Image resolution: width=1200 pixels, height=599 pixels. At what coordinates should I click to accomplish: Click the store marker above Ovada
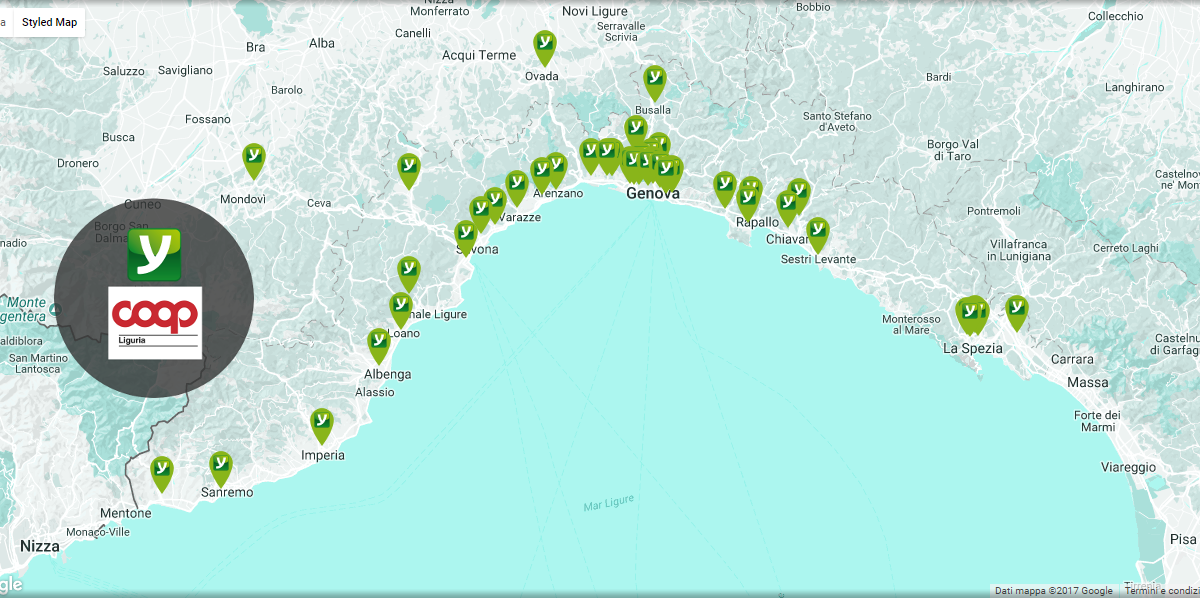544,46
